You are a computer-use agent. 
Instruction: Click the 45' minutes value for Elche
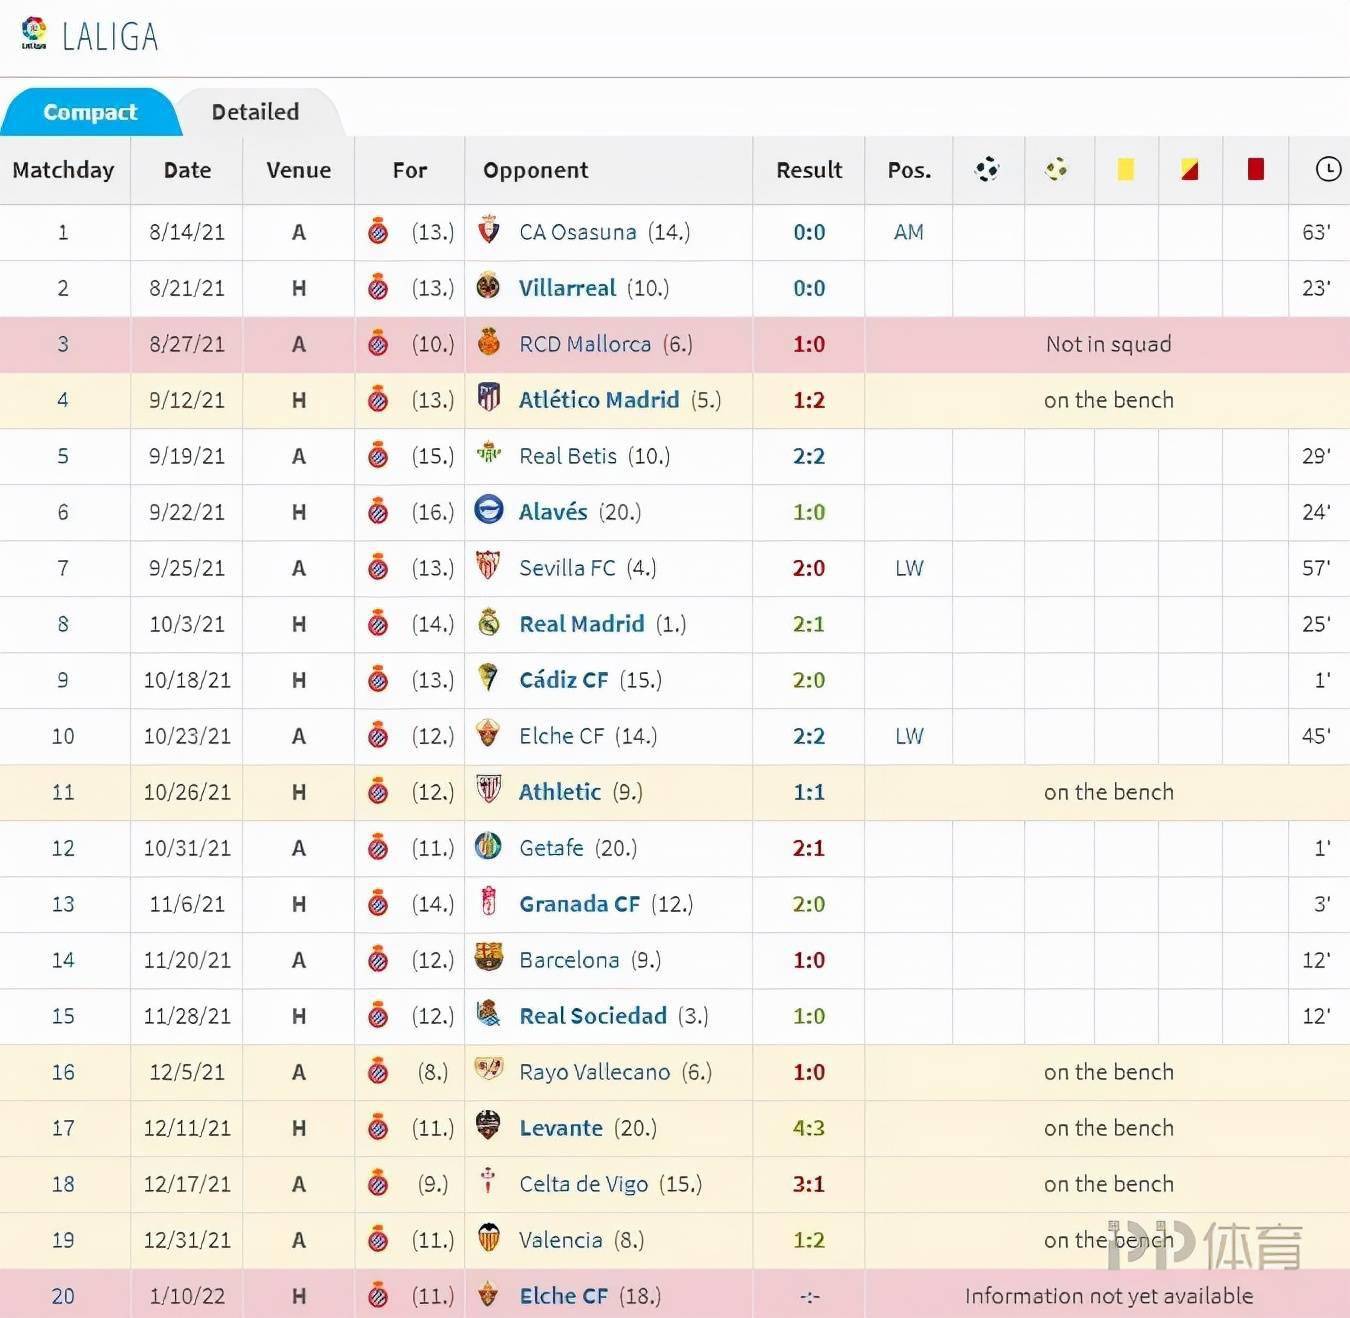pos(1316,736)
